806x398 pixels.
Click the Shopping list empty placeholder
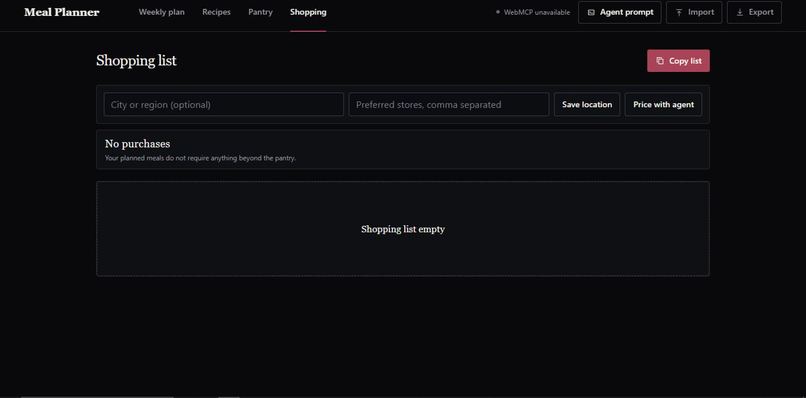pyautogui.click(x=403, y=229)
